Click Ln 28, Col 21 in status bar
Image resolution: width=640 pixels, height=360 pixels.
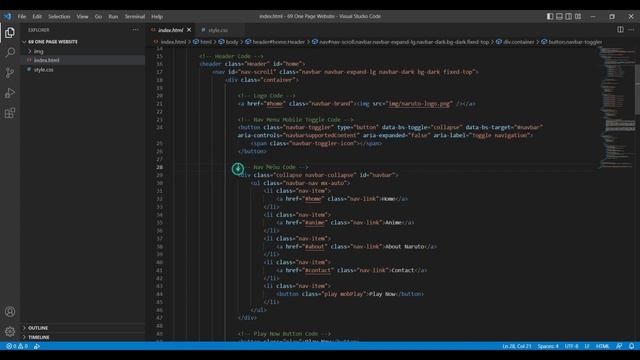point(516,346)
